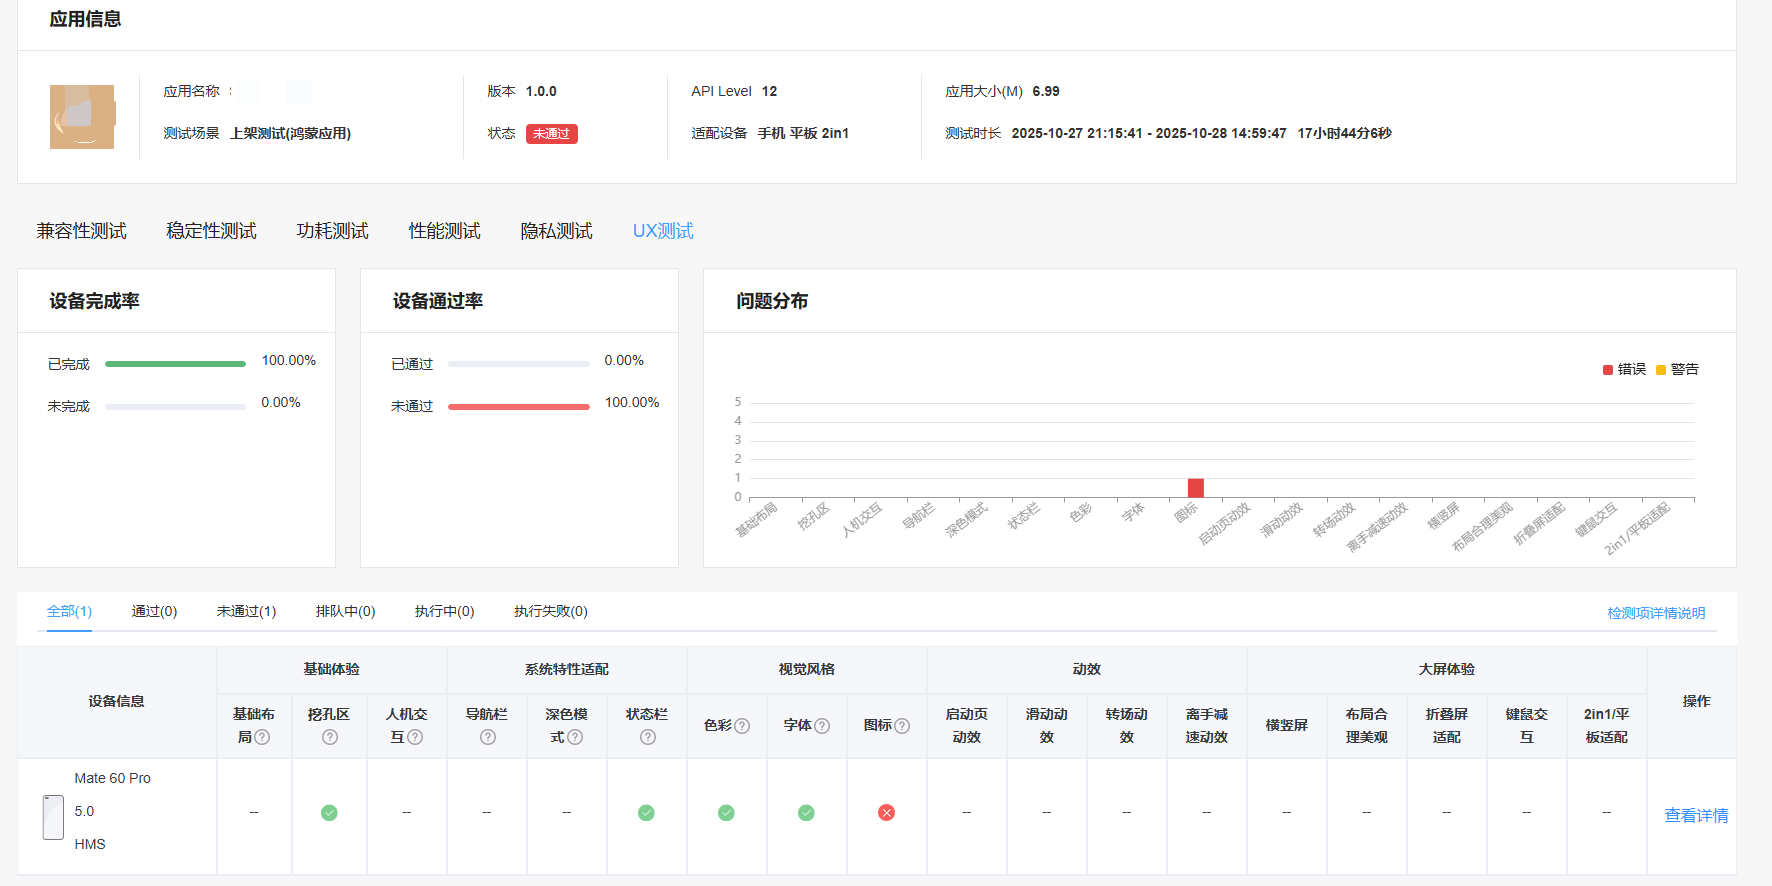The image size is (1772, 886).
Task: Click the help icon next to 基础布局
Action: (262, 737)
